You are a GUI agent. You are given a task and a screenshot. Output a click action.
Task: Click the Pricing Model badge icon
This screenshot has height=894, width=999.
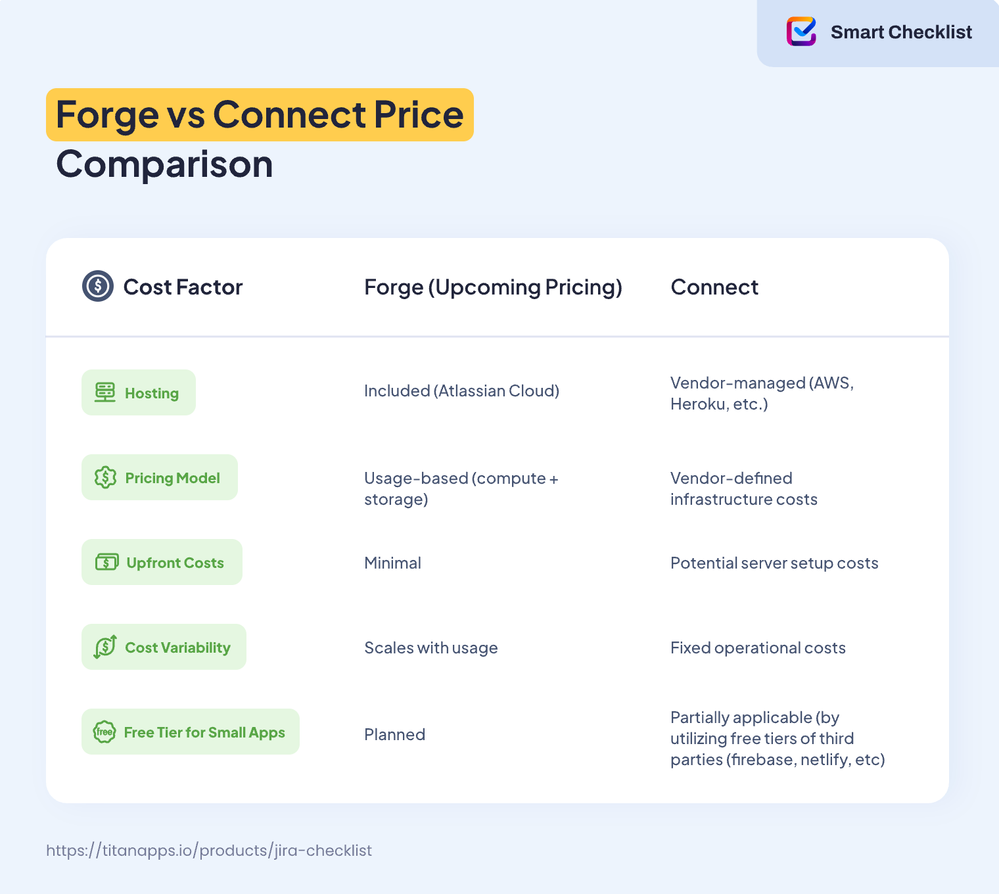[x=105, y=477]
